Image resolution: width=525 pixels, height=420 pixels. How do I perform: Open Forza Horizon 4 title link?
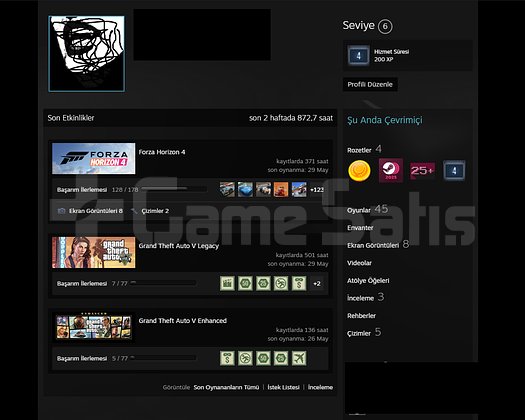[162, 152]
